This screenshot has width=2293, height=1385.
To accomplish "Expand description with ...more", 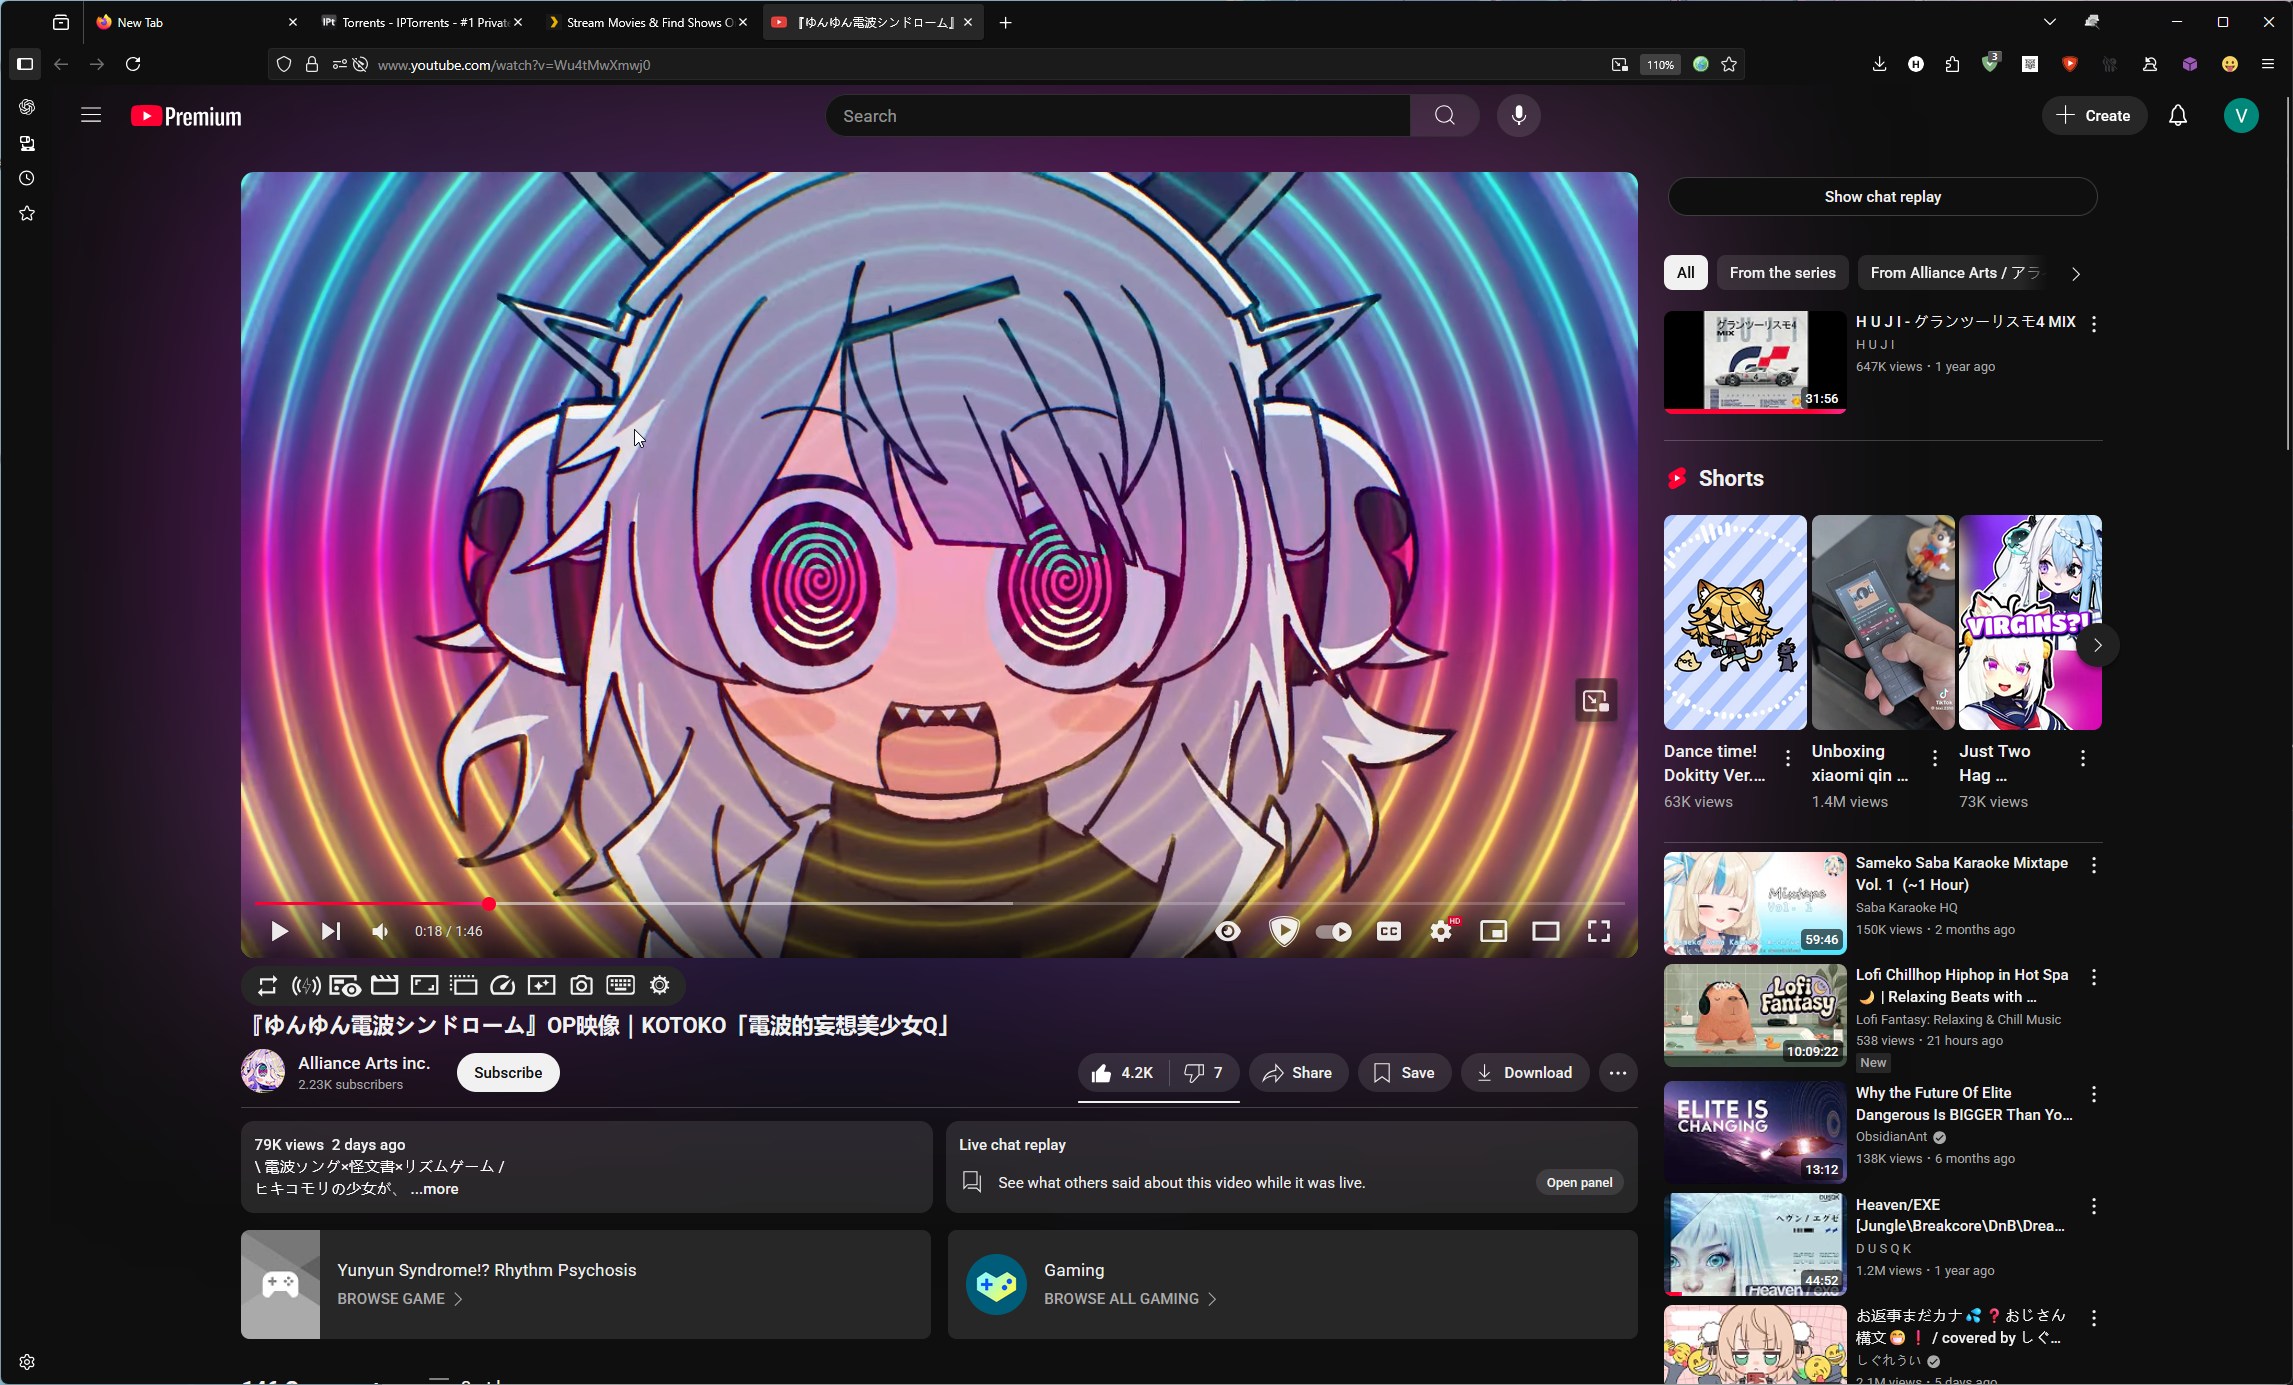I will click(434, 1189).
